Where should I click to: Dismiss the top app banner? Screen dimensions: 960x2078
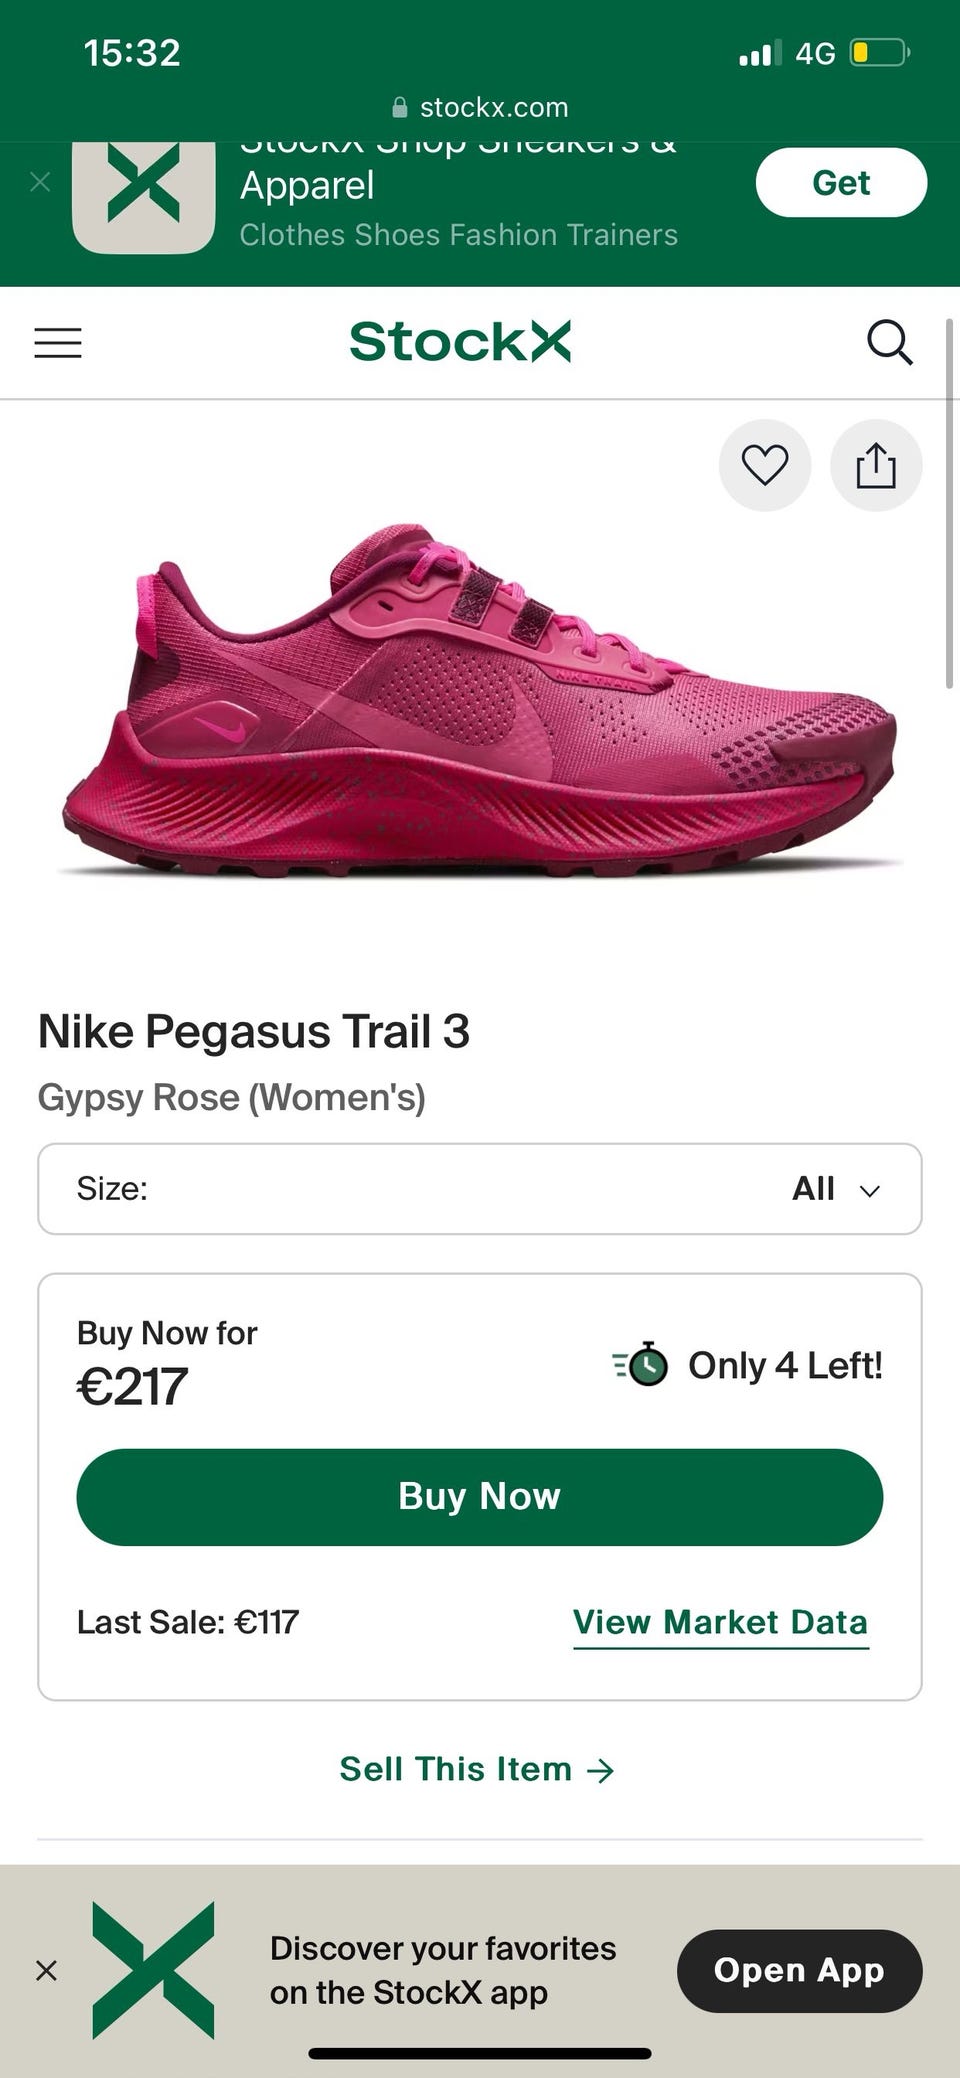point(40,182)
